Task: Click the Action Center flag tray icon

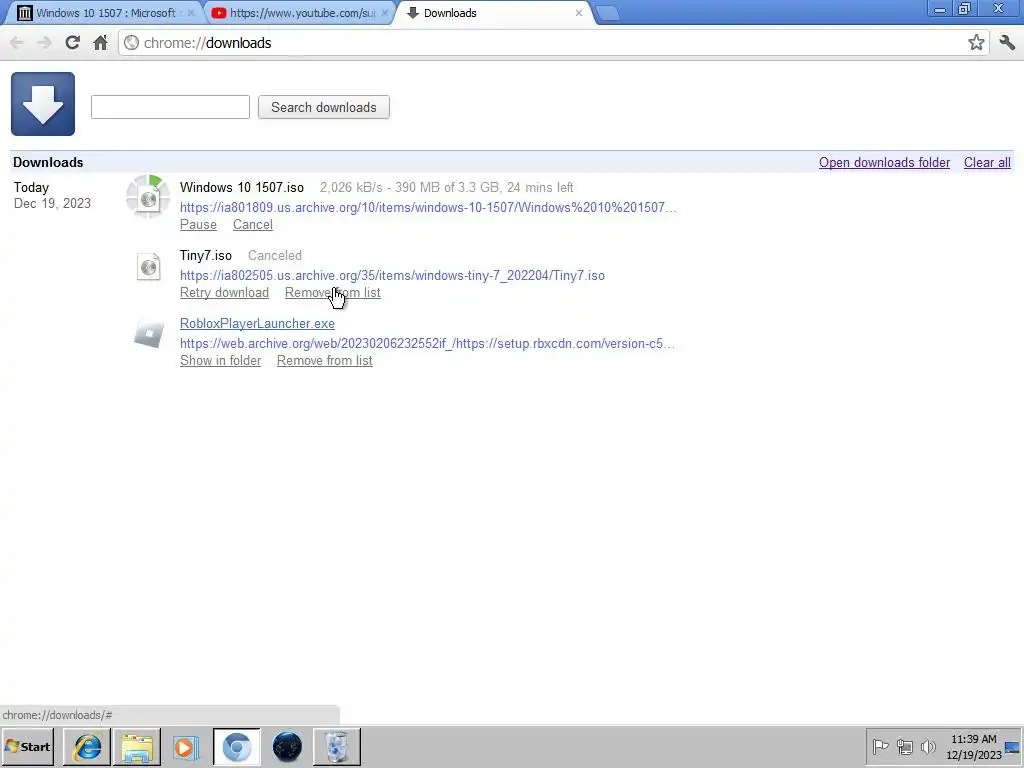Action: pyautogui.click(x=880, y=746)
